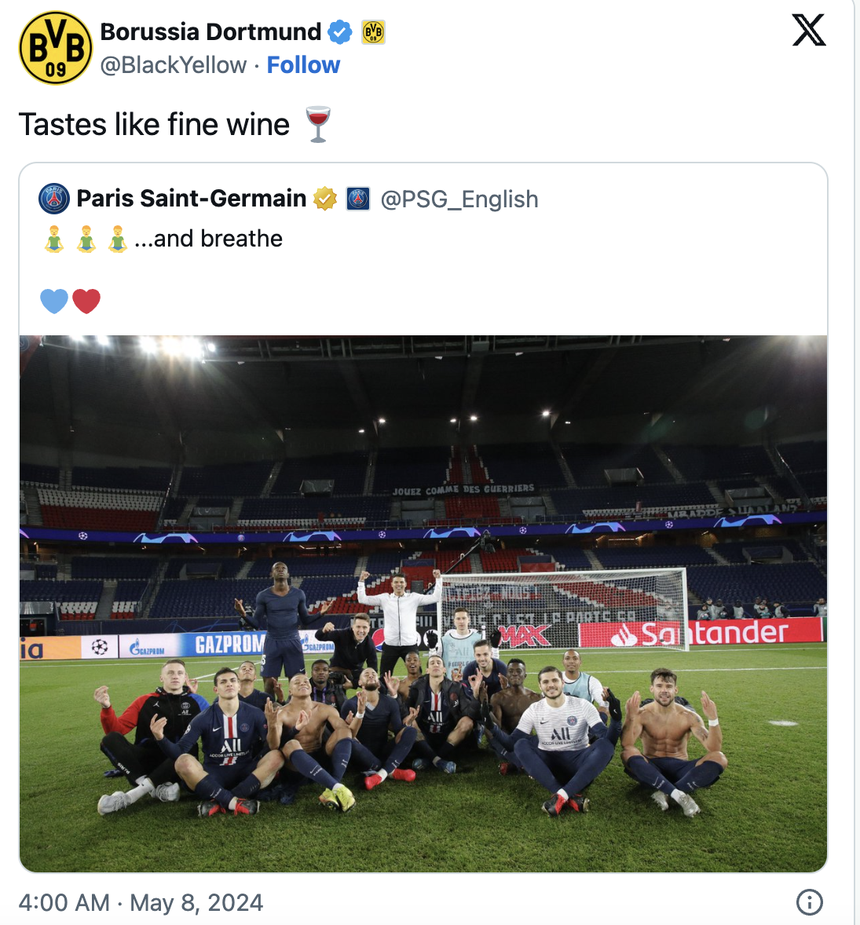Click the red heart emoji
The width and height of the screenshot is (860, 925).
85,300
